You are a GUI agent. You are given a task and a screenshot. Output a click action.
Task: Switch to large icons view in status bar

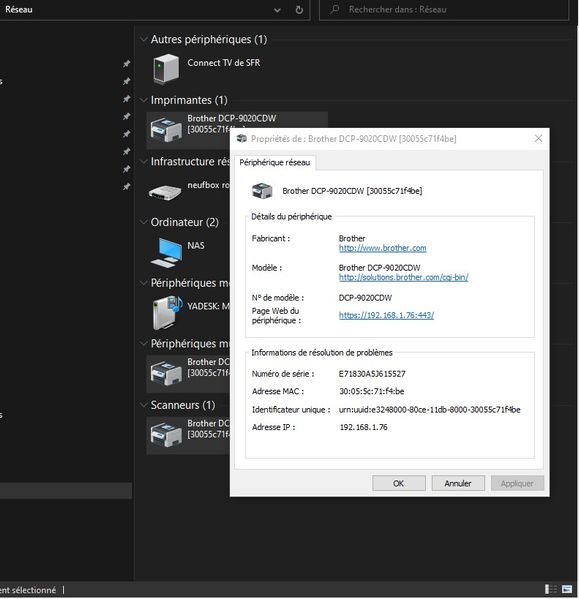coord(567,589)
